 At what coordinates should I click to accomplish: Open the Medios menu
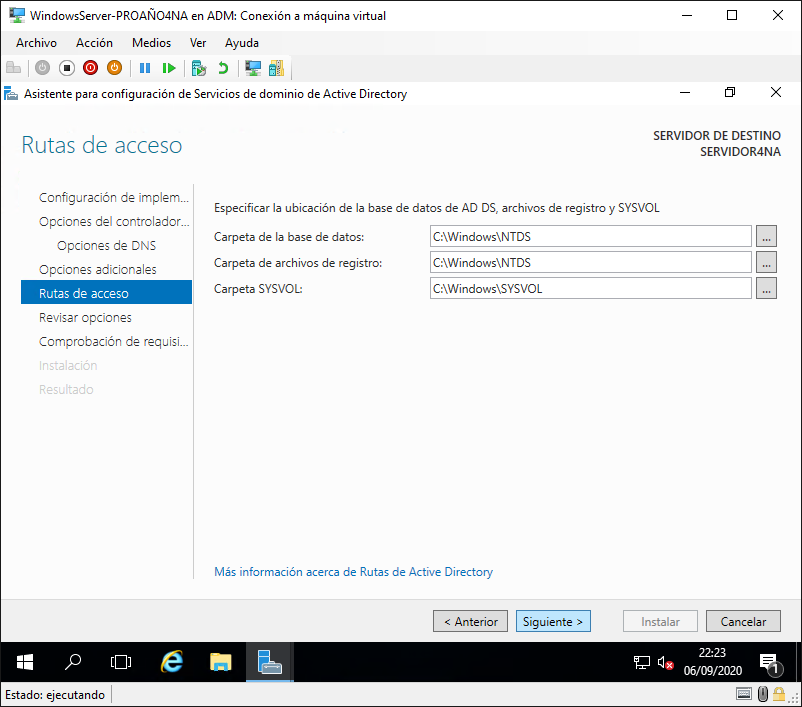151,43
